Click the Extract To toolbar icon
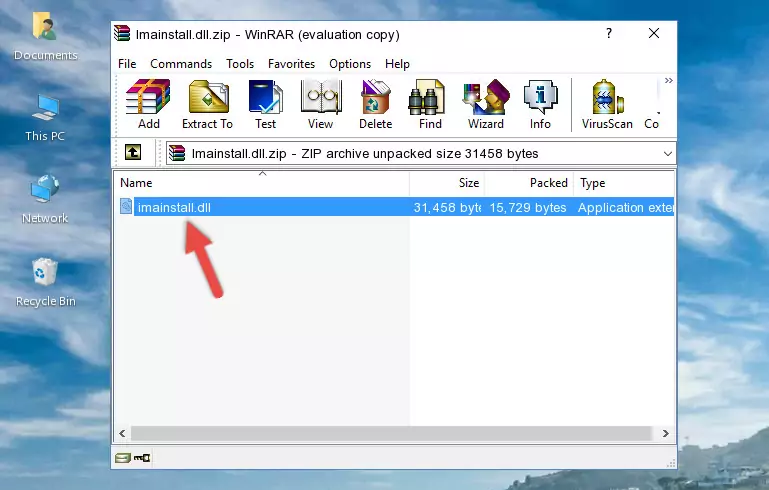 [x=207, y=104]
